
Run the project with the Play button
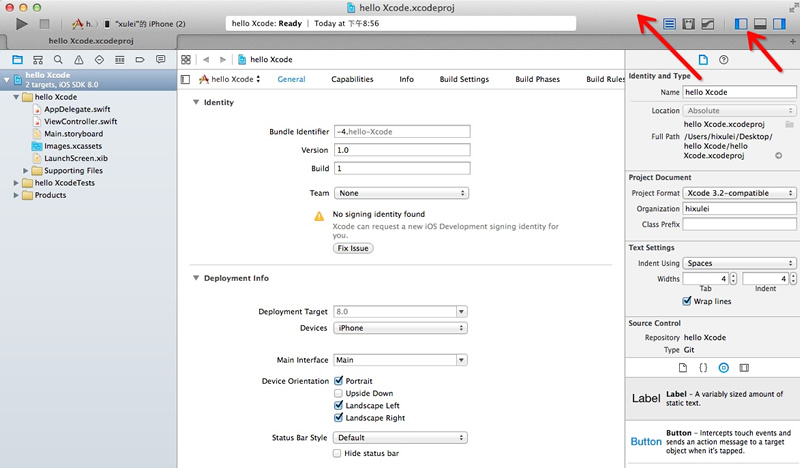21,23
